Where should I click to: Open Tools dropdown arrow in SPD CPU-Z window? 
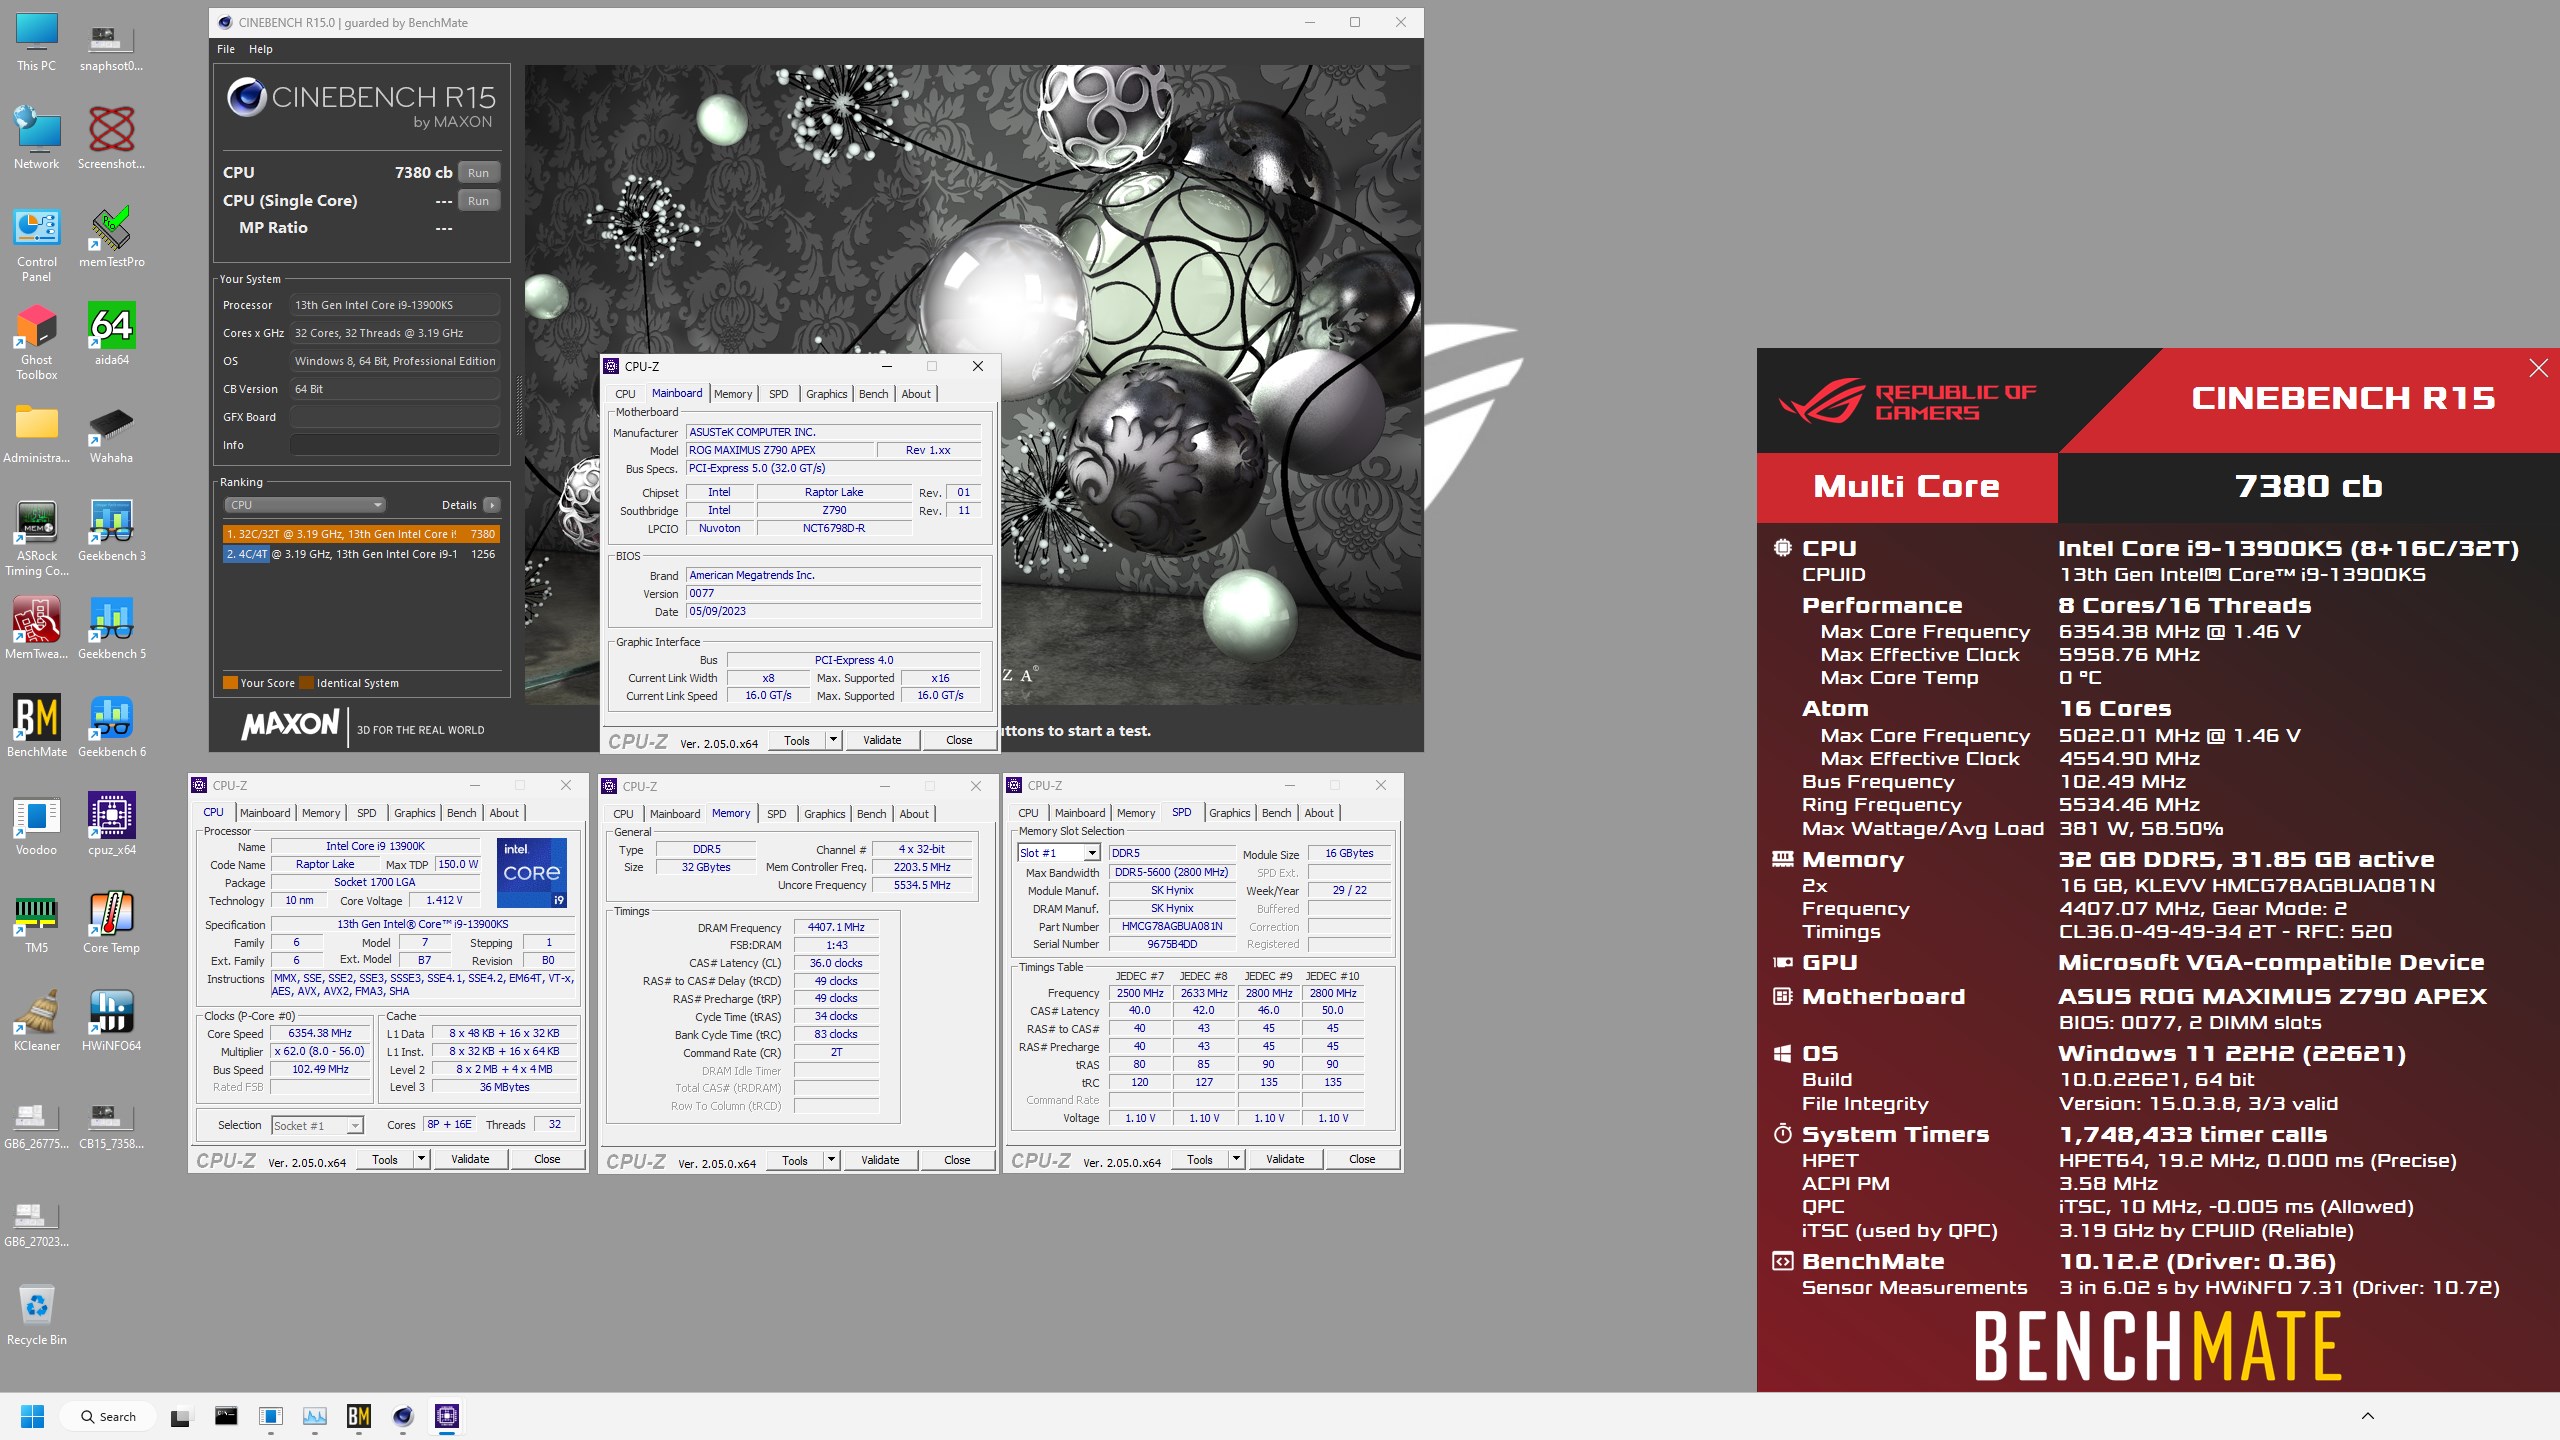coord(1236,1159)
